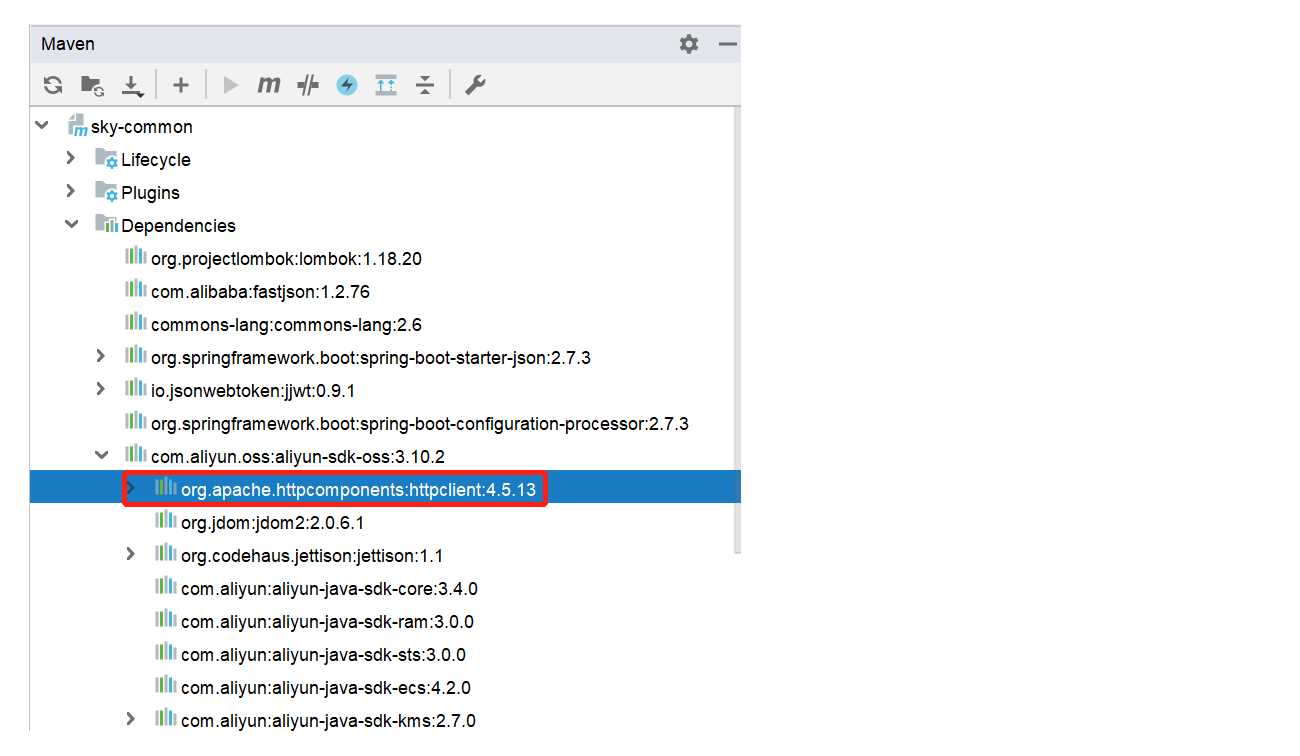The image size is (1300, 756).
Task: Collapse the sky-common project root
Action: point(41,125)
